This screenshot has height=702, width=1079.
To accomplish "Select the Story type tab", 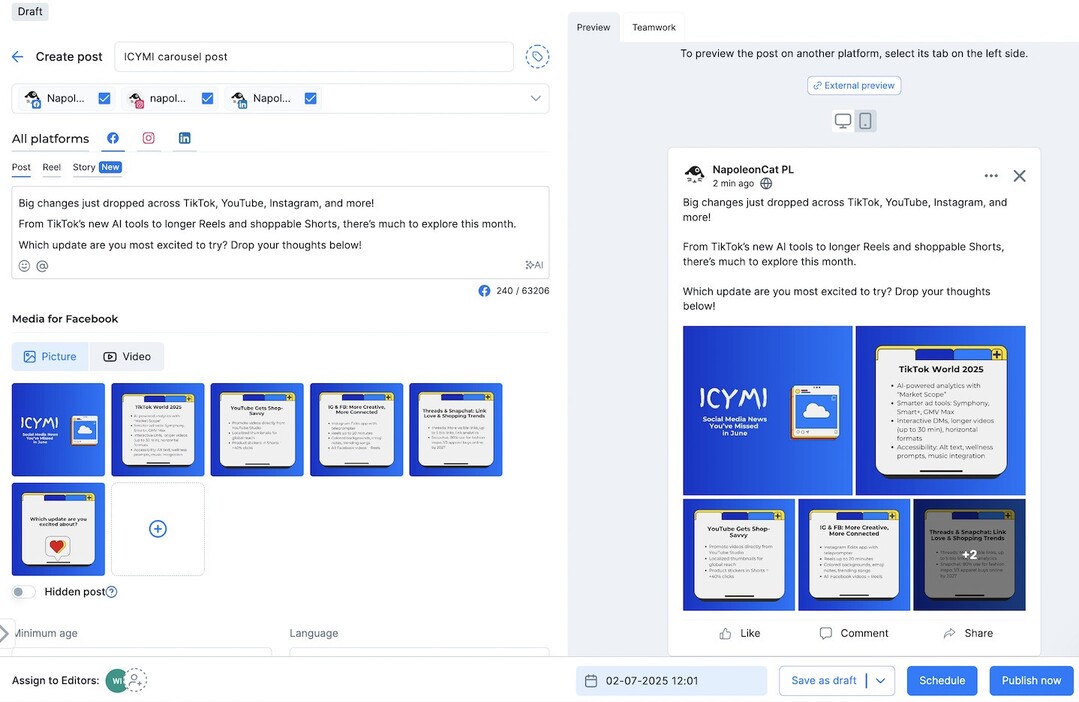I will pyautogui.click(x=97, y=167).
